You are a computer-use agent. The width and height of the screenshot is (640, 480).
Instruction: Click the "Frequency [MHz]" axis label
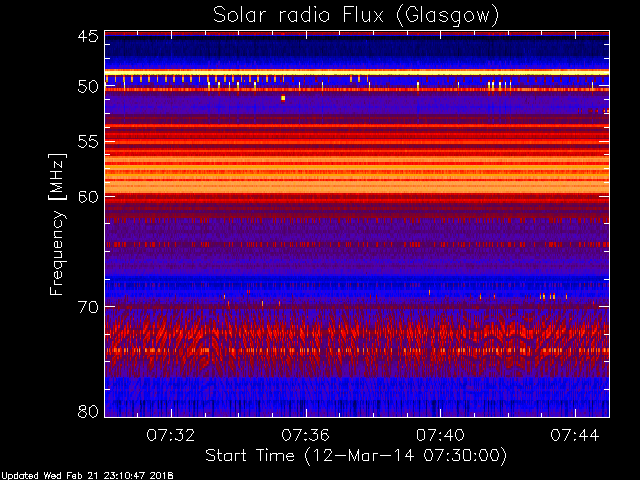(57, 224)
